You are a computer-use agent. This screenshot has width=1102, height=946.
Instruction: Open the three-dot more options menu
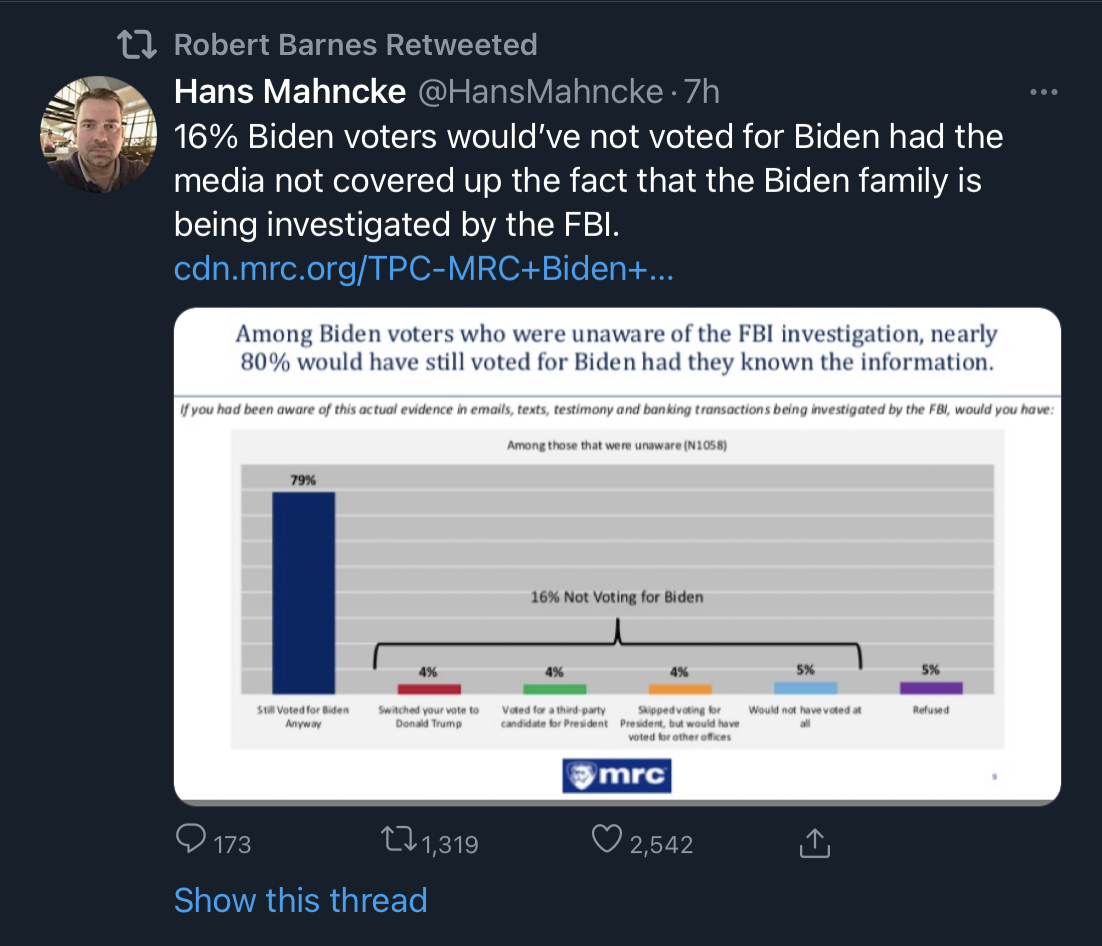pyautogui.click(x=1044, y=92)
